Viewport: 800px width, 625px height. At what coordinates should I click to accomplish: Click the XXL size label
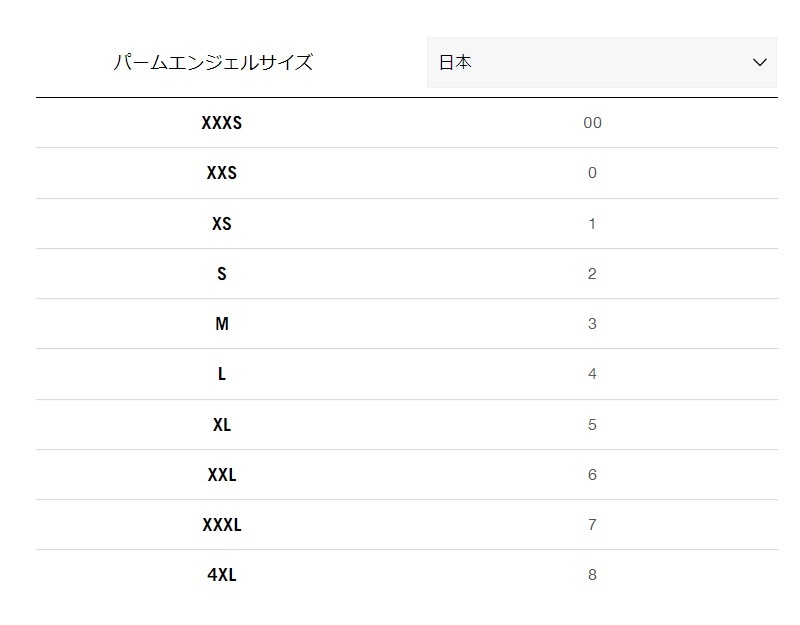[221, 475]
